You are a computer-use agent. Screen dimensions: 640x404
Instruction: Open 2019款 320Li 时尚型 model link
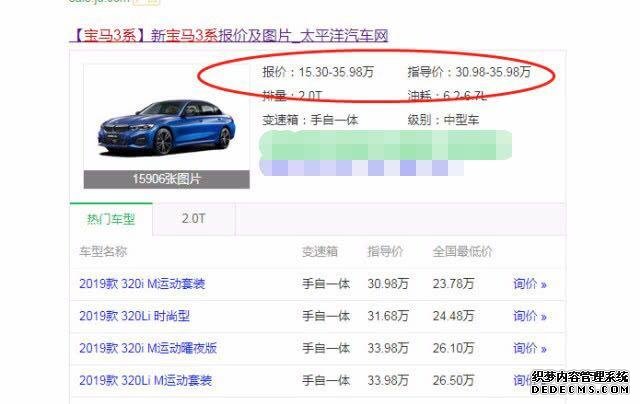coord(135,316)
